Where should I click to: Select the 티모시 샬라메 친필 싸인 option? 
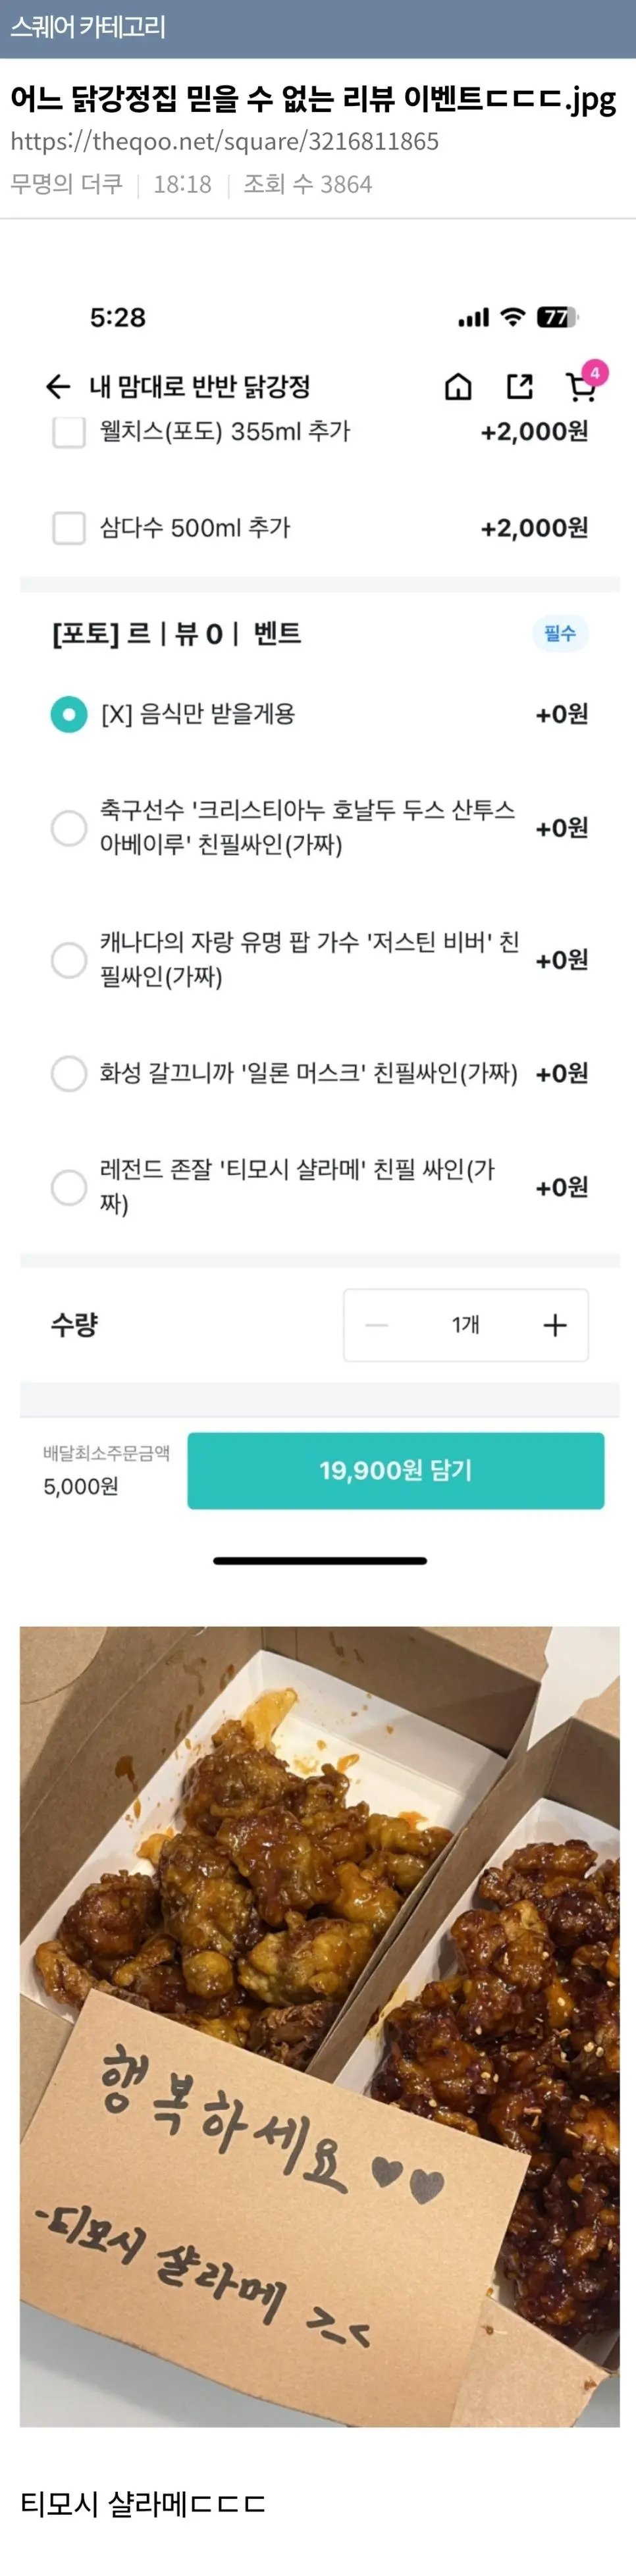[x=69, y=1187]
